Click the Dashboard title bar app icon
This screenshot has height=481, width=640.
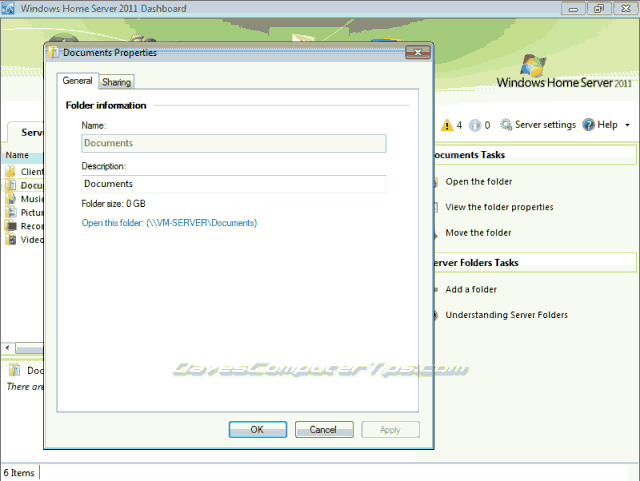coord(8,8)
